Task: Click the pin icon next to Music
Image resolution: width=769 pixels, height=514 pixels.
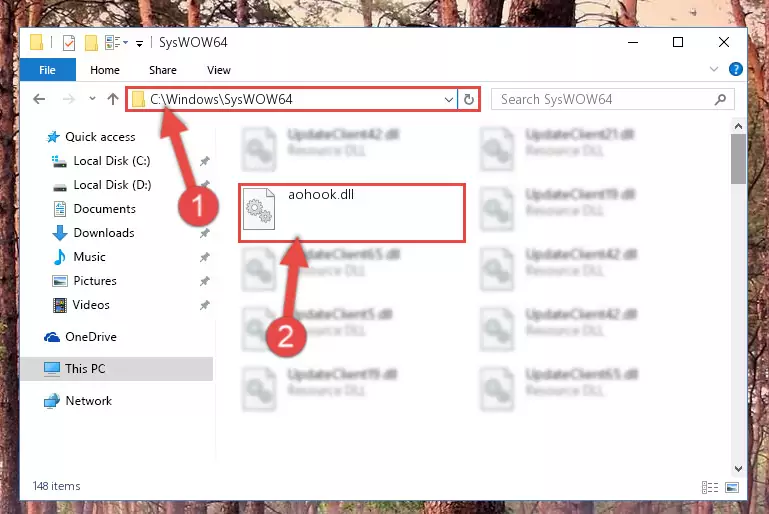Action: tap(205, 257)
